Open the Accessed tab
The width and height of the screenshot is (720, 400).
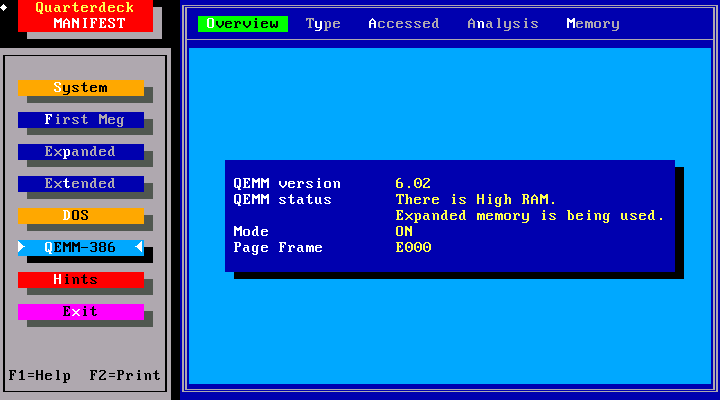[x=404, y=24]
